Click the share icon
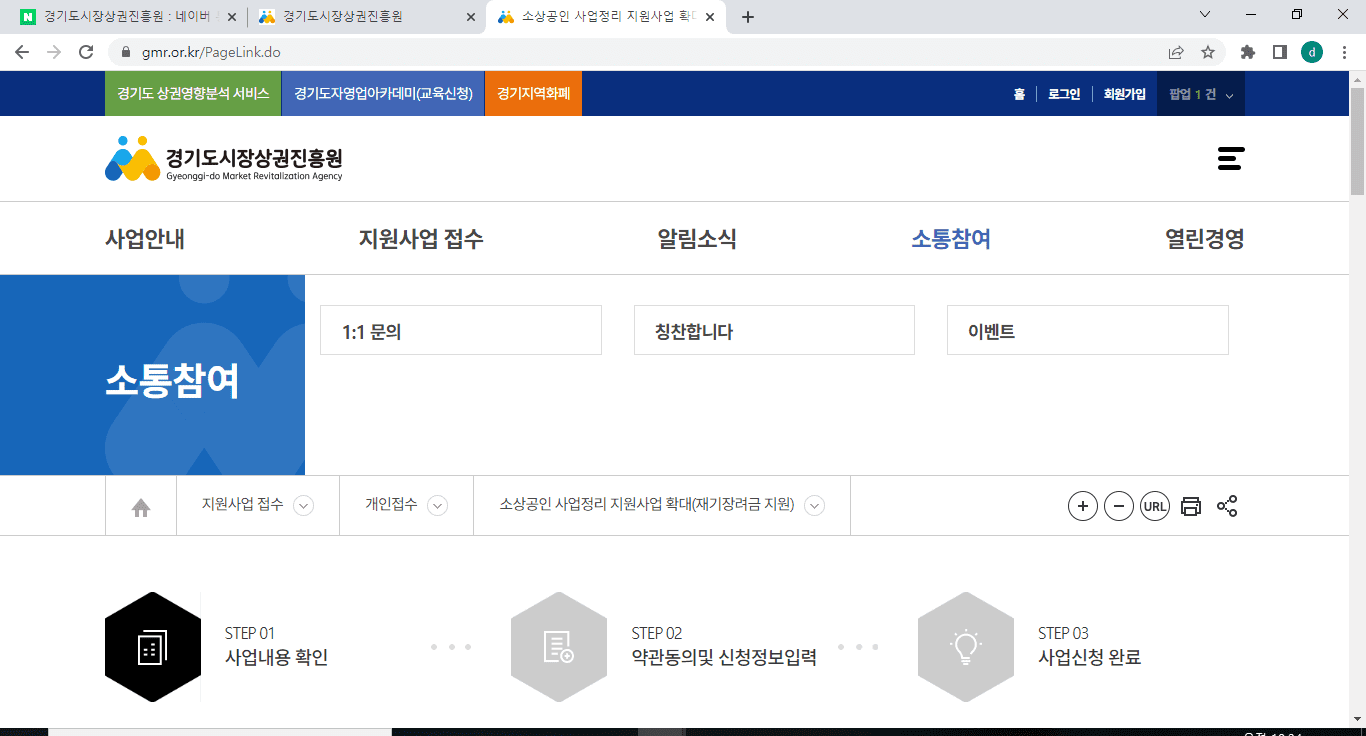Screen dimensions: 1366x736 [x=1227, y=506]
